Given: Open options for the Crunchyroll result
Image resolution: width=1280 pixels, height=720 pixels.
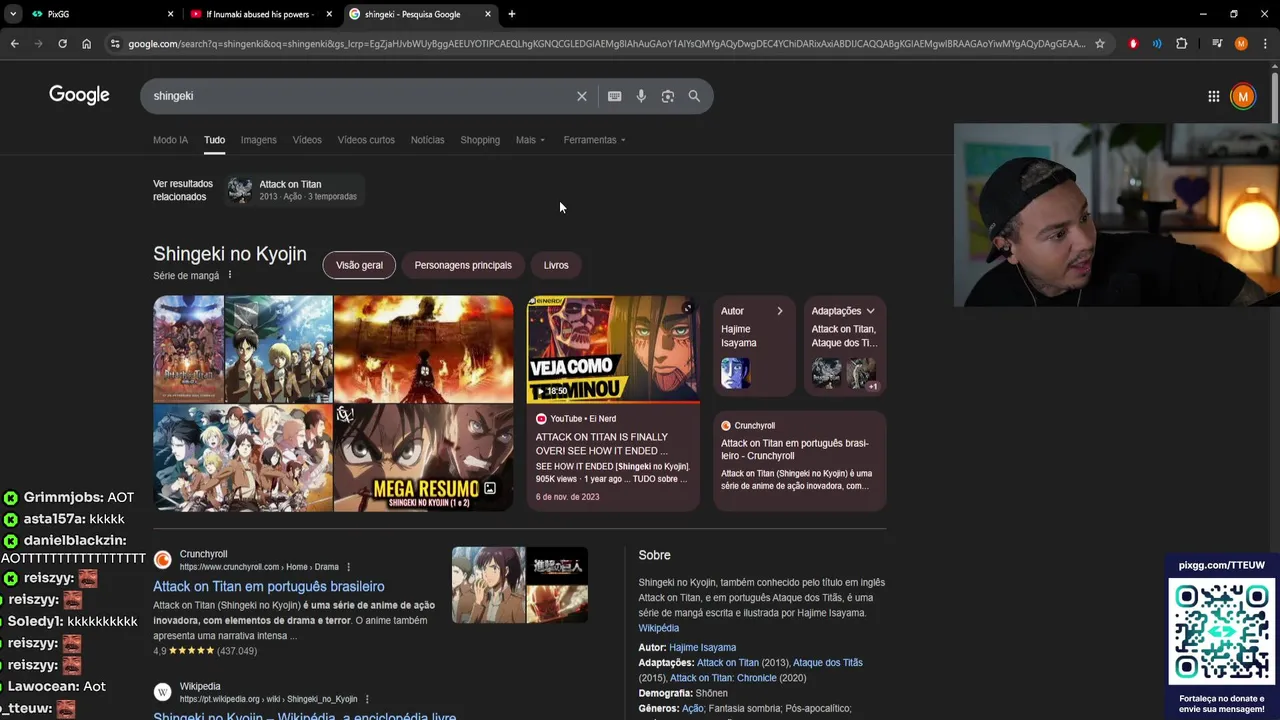Looking at the screenshot, I should click(x=348, y=567).
